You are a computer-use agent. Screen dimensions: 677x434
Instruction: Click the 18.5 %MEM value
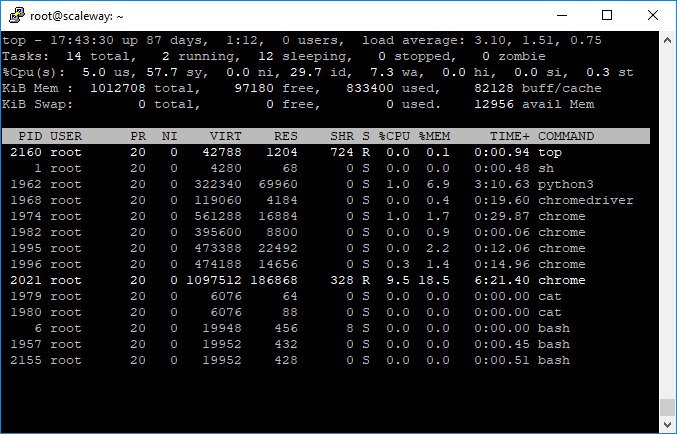(434, 280)
